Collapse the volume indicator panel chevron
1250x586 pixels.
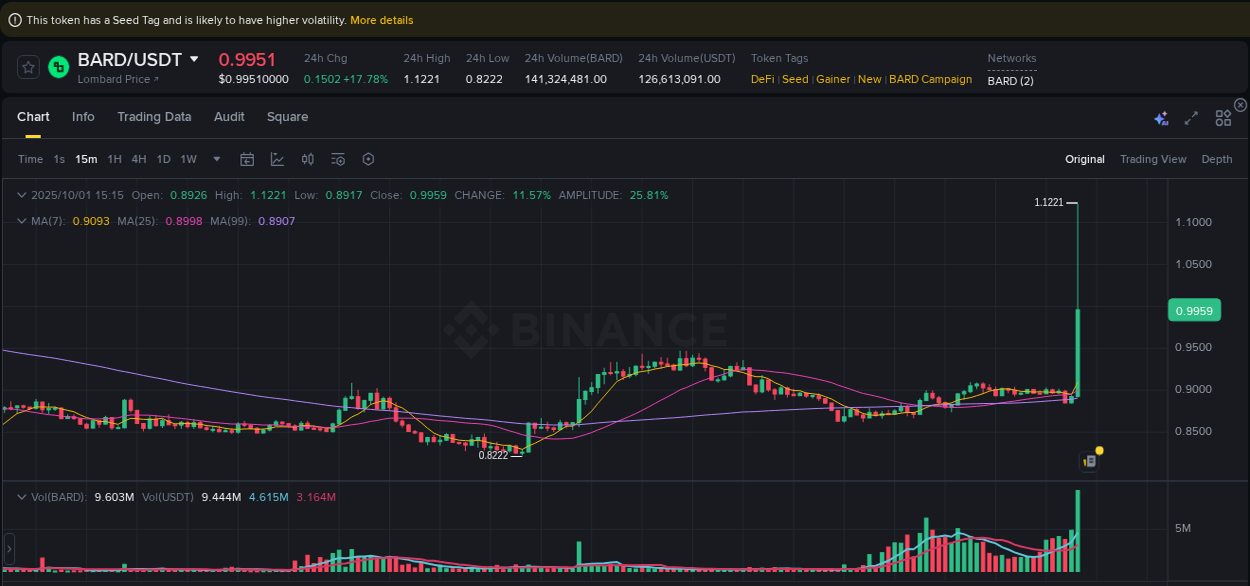tap(22, 496)
